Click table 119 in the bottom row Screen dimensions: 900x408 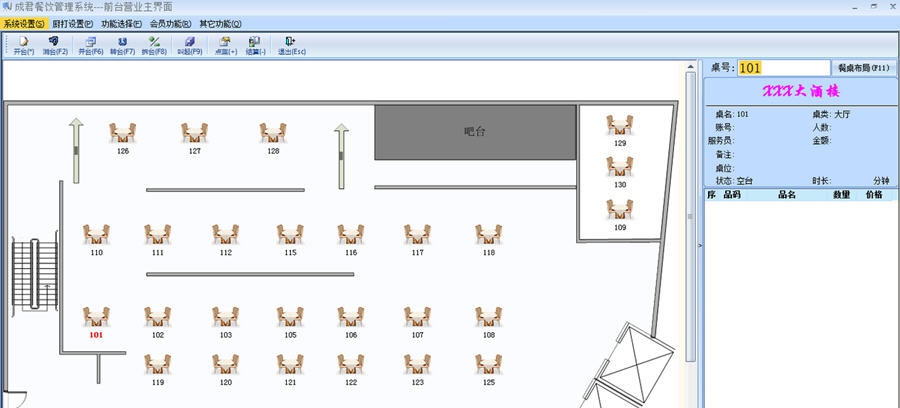tap(158, 364)
